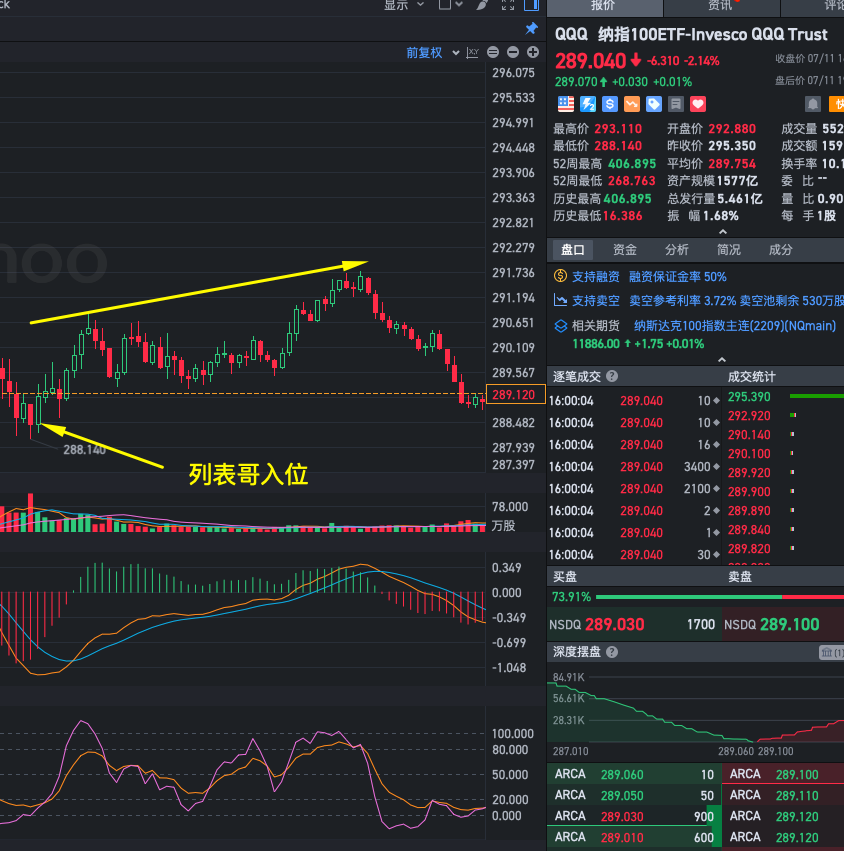Click the 289.120 current price axis label
The image size is (844, 851).
516,395
